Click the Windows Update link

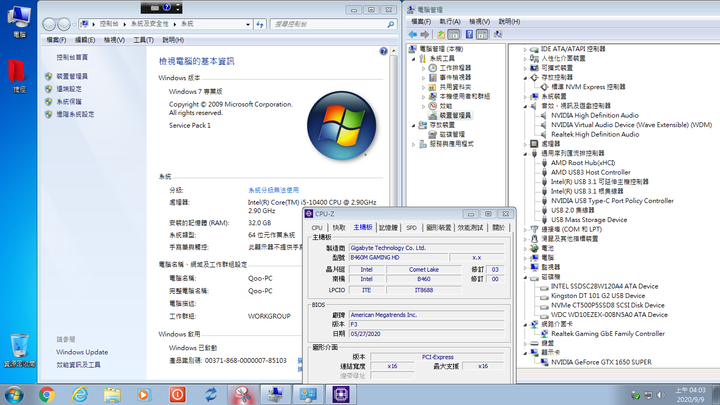click(82, 352)
